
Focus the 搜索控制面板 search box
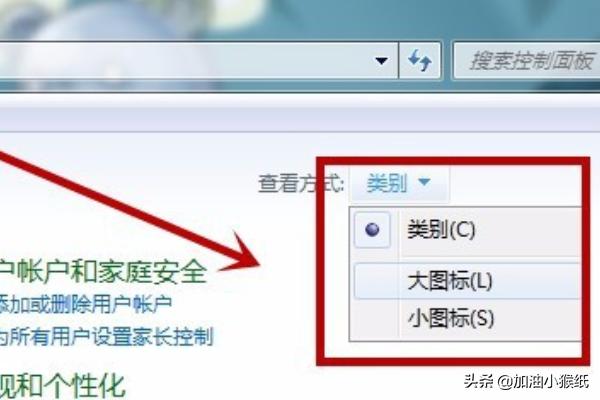coord(527,60)
